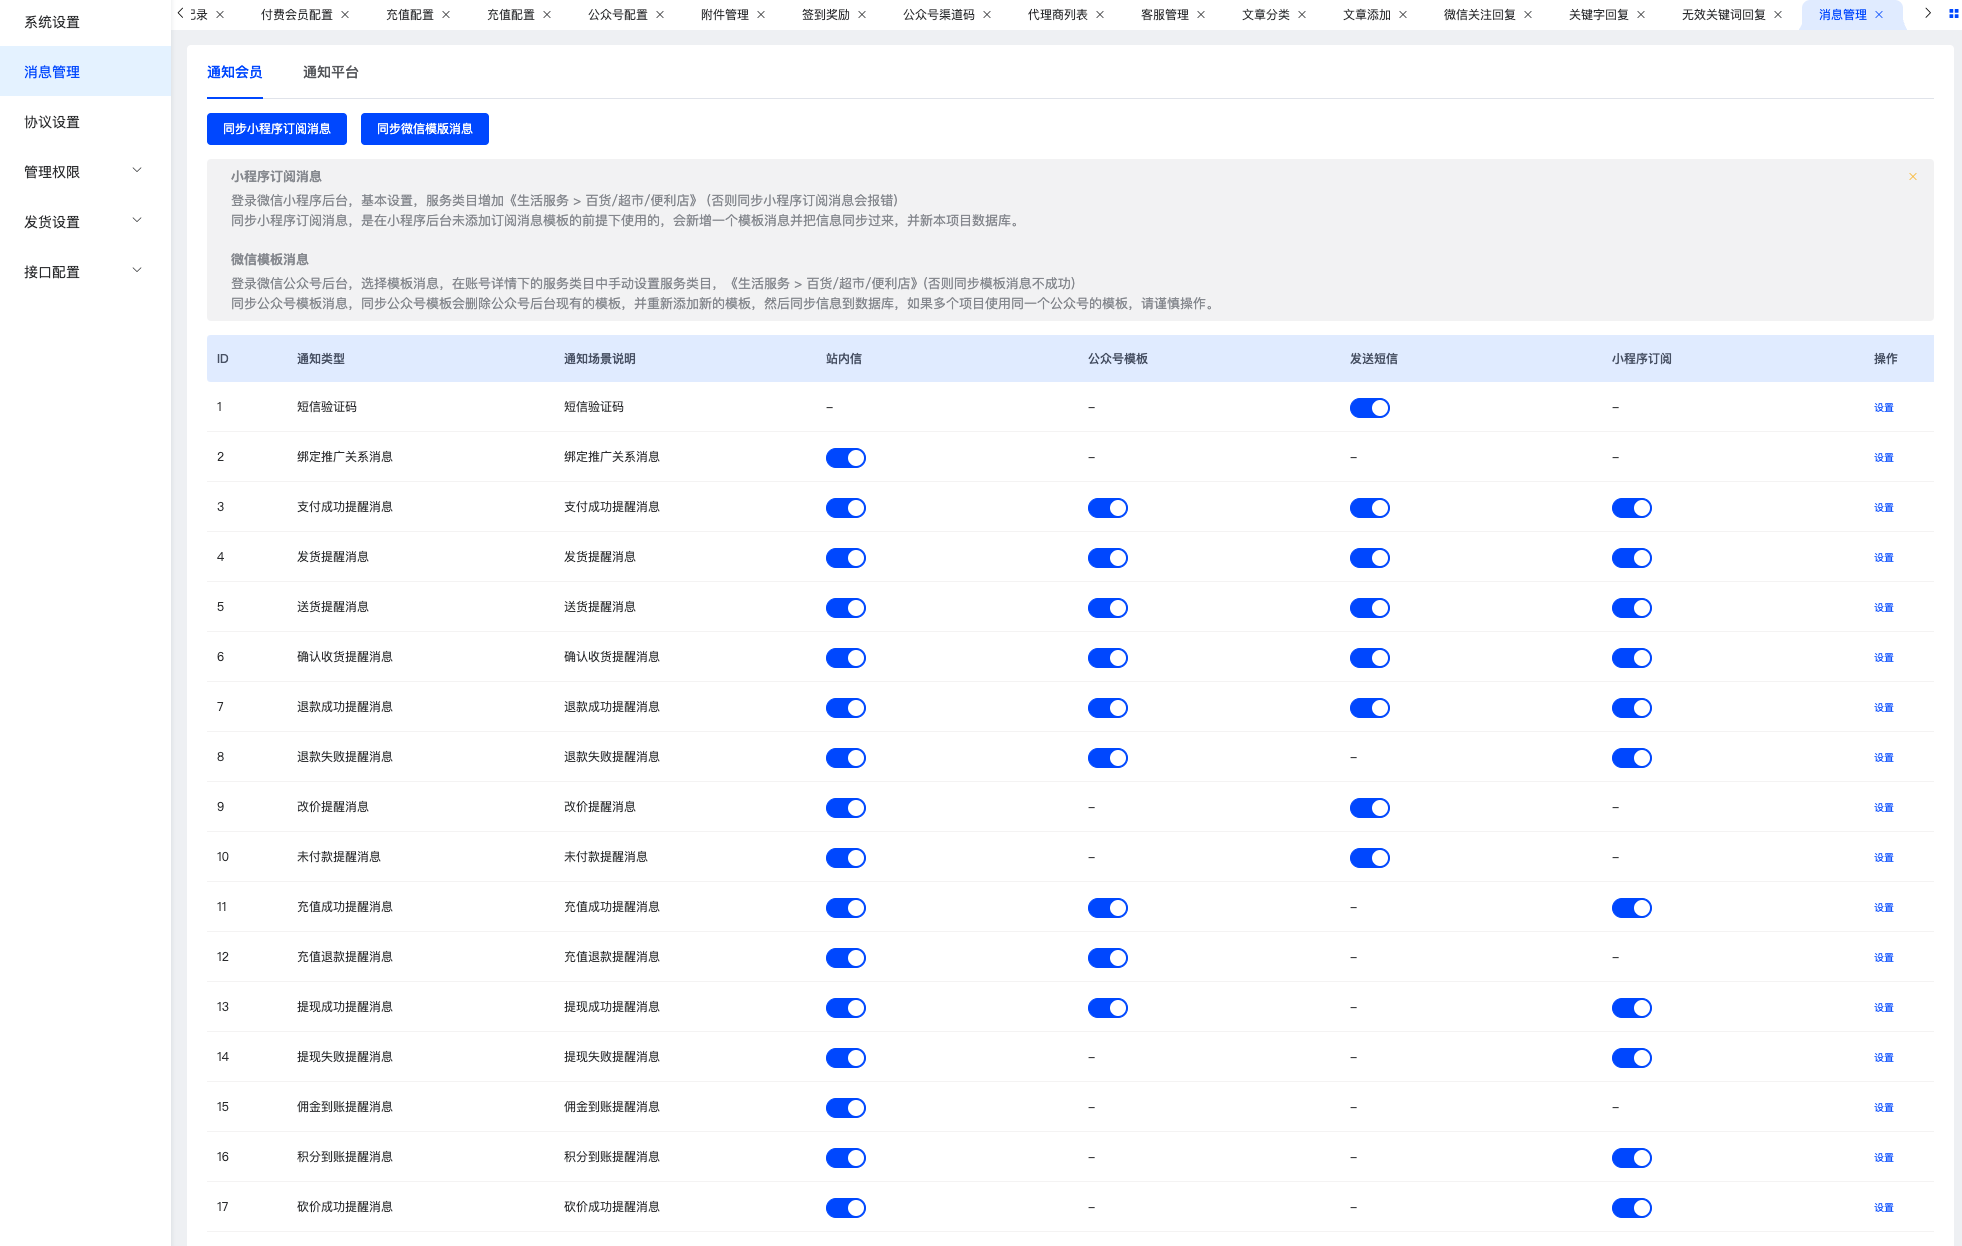Toggle 发送短信 for 改价提醒消息
1962x1246 pixels.
point(1370,808)
